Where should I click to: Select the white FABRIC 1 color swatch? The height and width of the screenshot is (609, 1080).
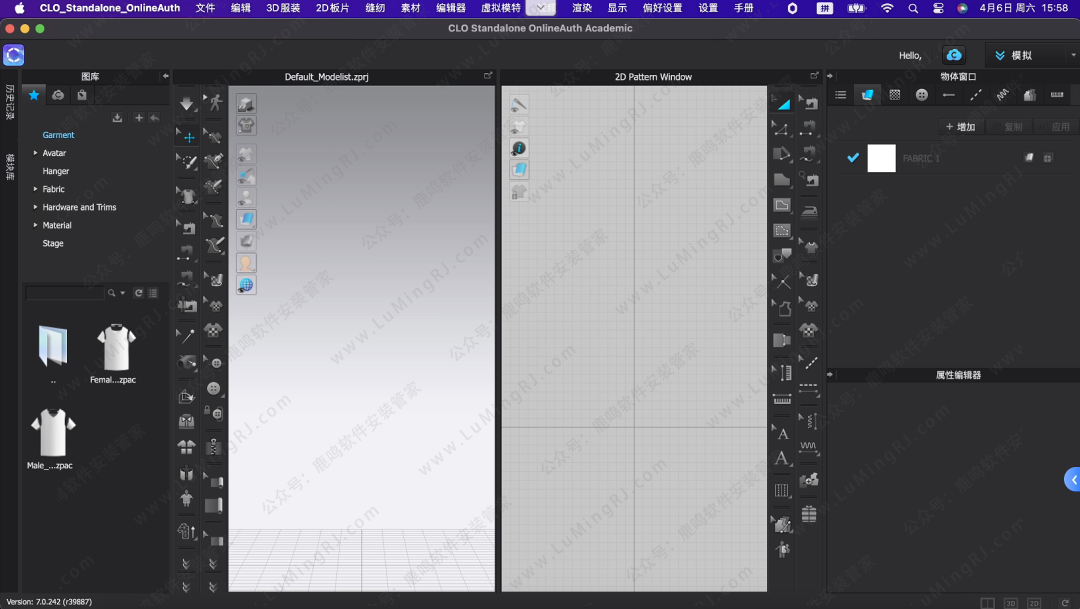881,158
